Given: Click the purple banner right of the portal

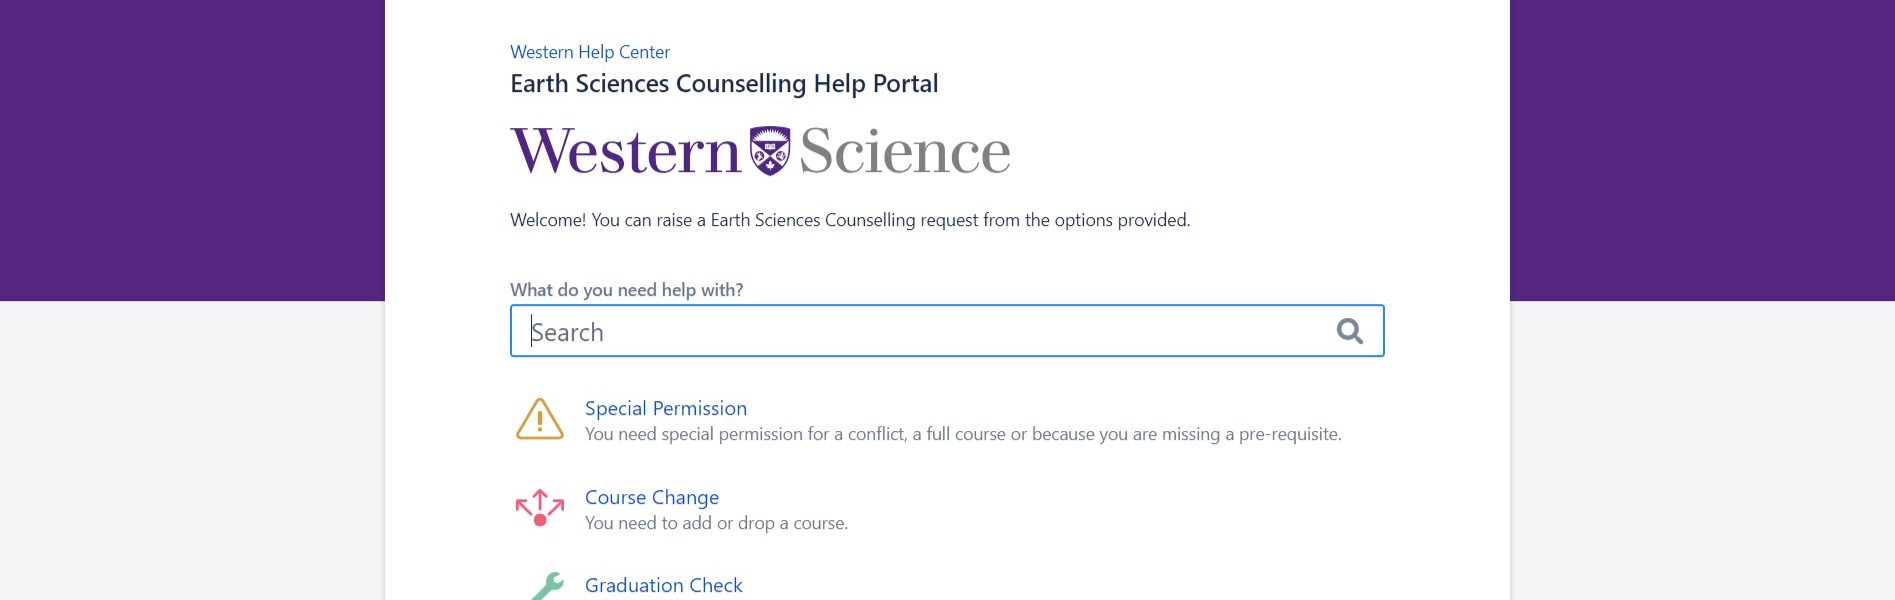Looking at the screenshot, I should (1700, 150).
